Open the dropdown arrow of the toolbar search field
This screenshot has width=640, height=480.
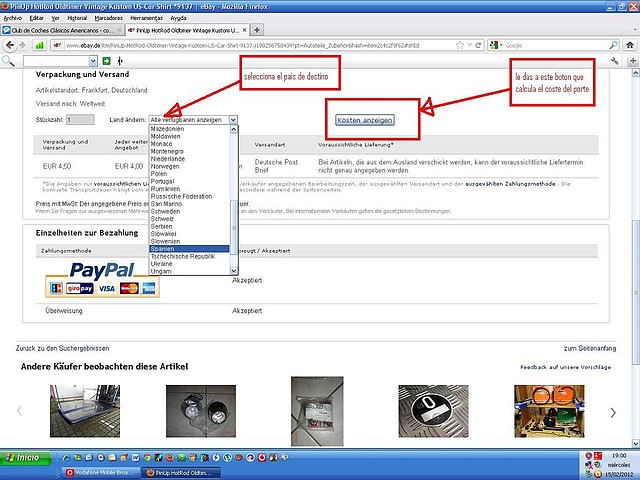pos(93,61)
